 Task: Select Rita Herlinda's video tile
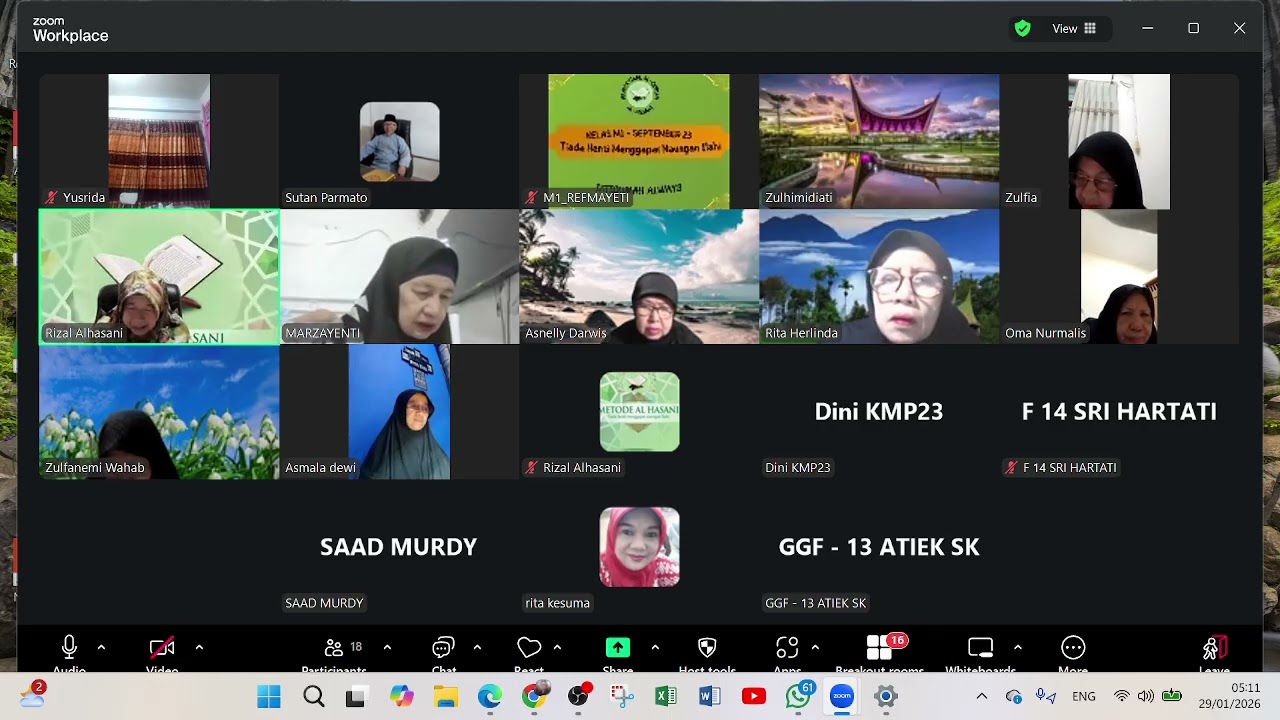coord(879,277)
